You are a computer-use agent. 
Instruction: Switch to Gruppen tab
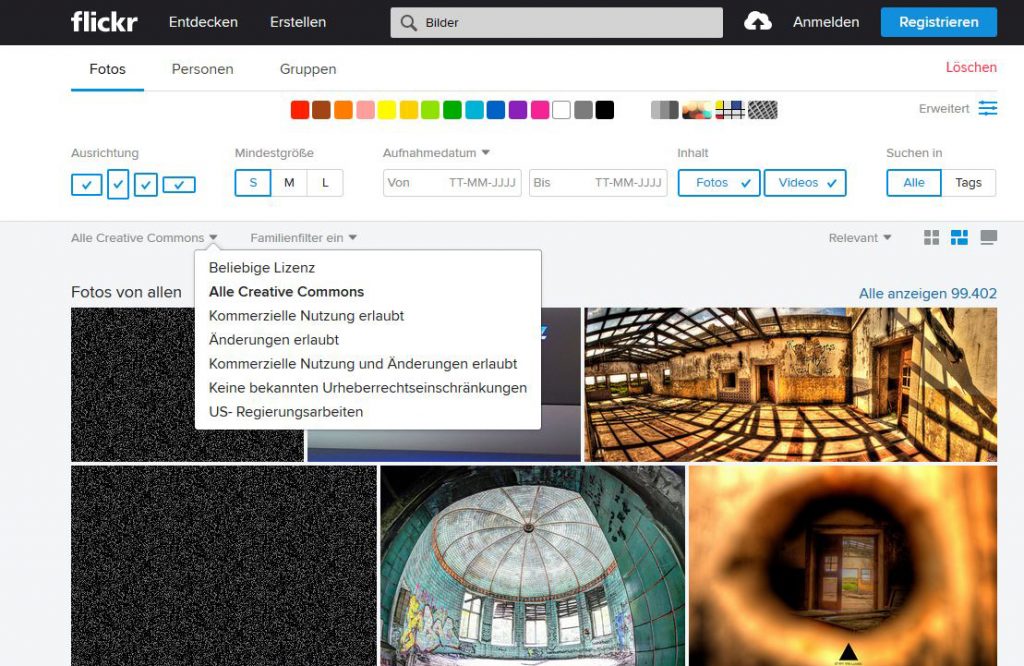point(308,69)
